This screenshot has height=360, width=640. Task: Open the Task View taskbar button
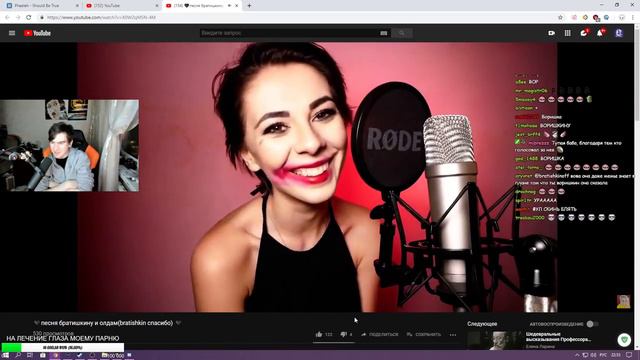click(30, 355)
